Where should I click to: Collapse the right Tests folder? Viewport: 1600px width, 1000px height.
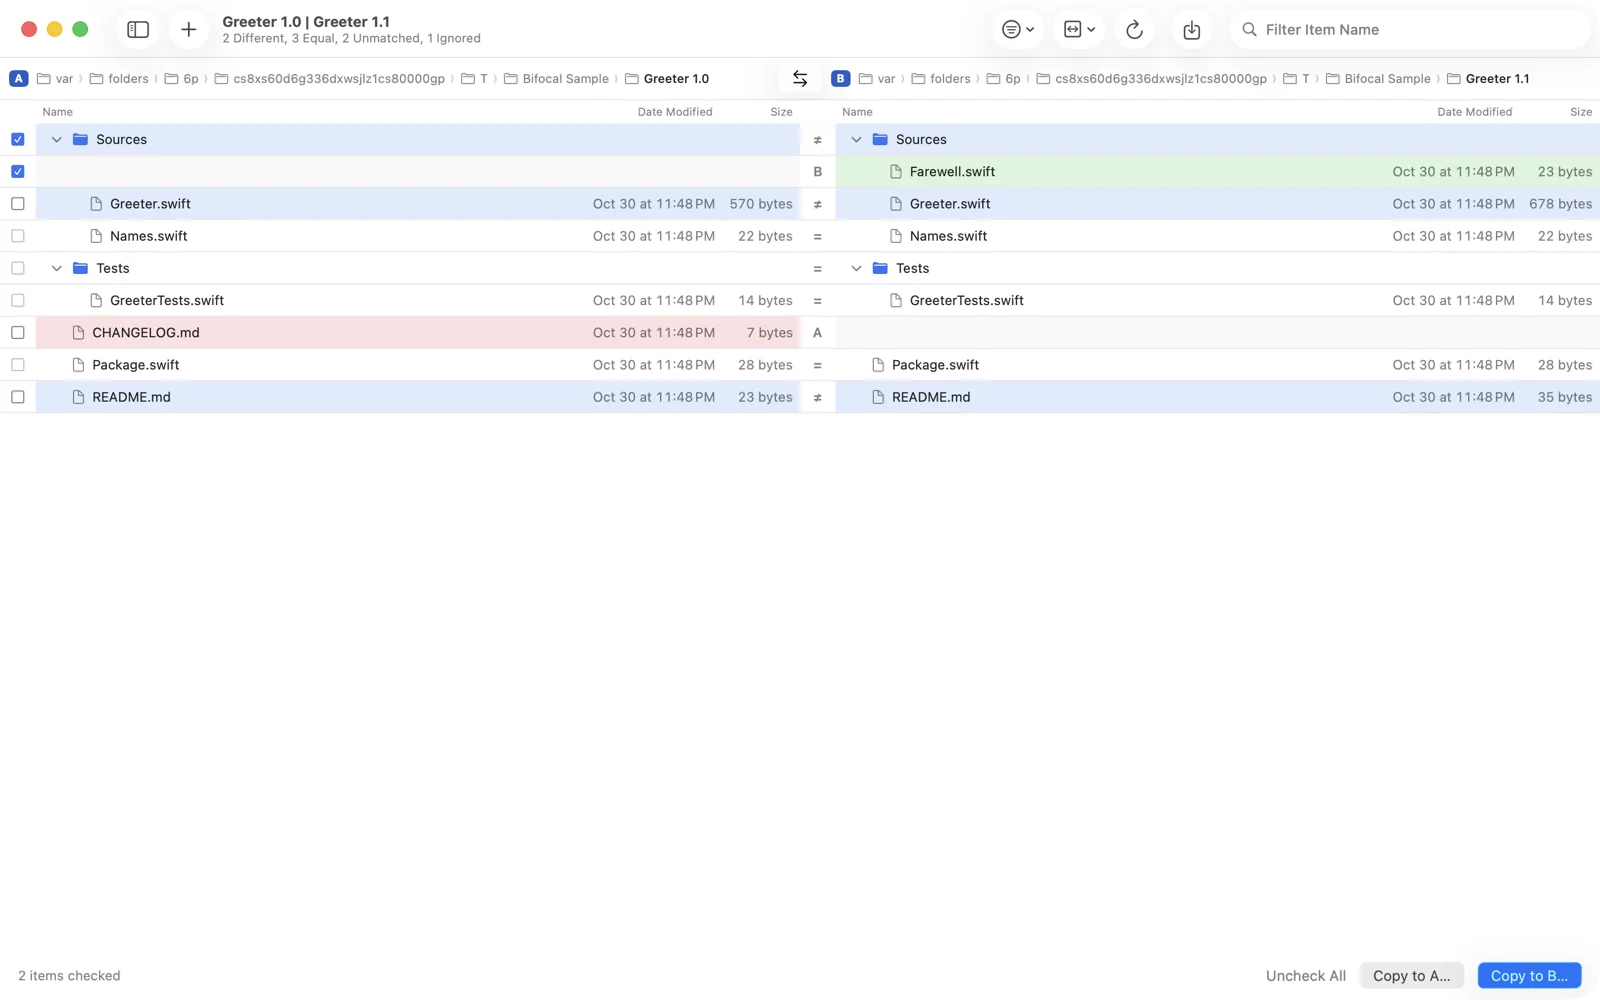856,268
